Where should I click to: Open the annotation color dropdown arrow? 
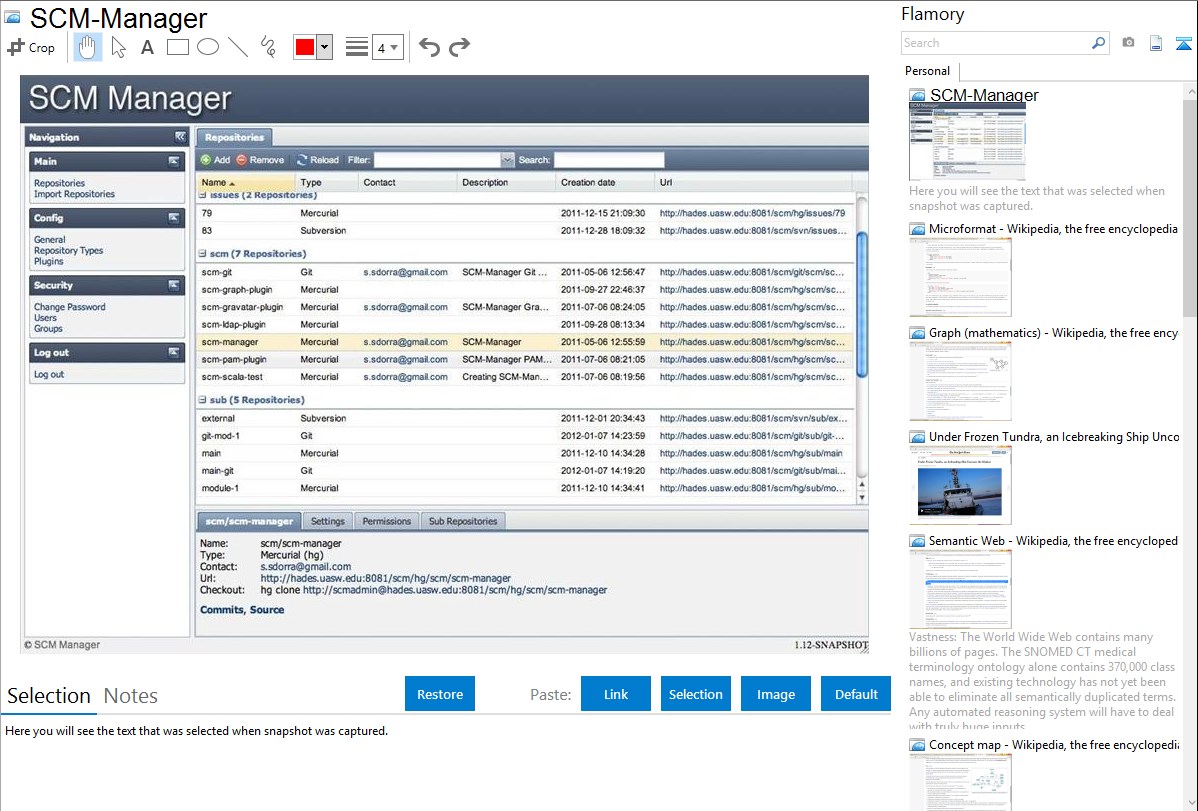[324, 47]
